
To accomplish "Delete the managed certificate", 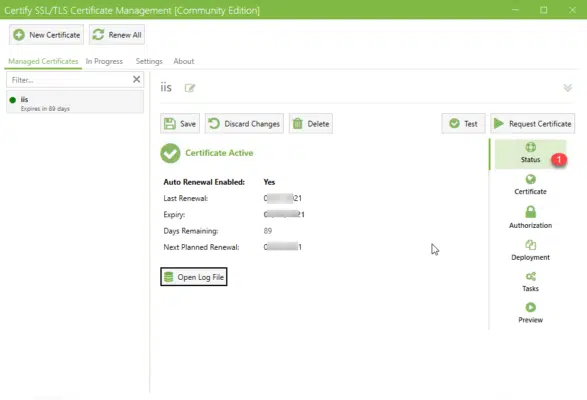I will pyautogui.click(x=311, y=124).
